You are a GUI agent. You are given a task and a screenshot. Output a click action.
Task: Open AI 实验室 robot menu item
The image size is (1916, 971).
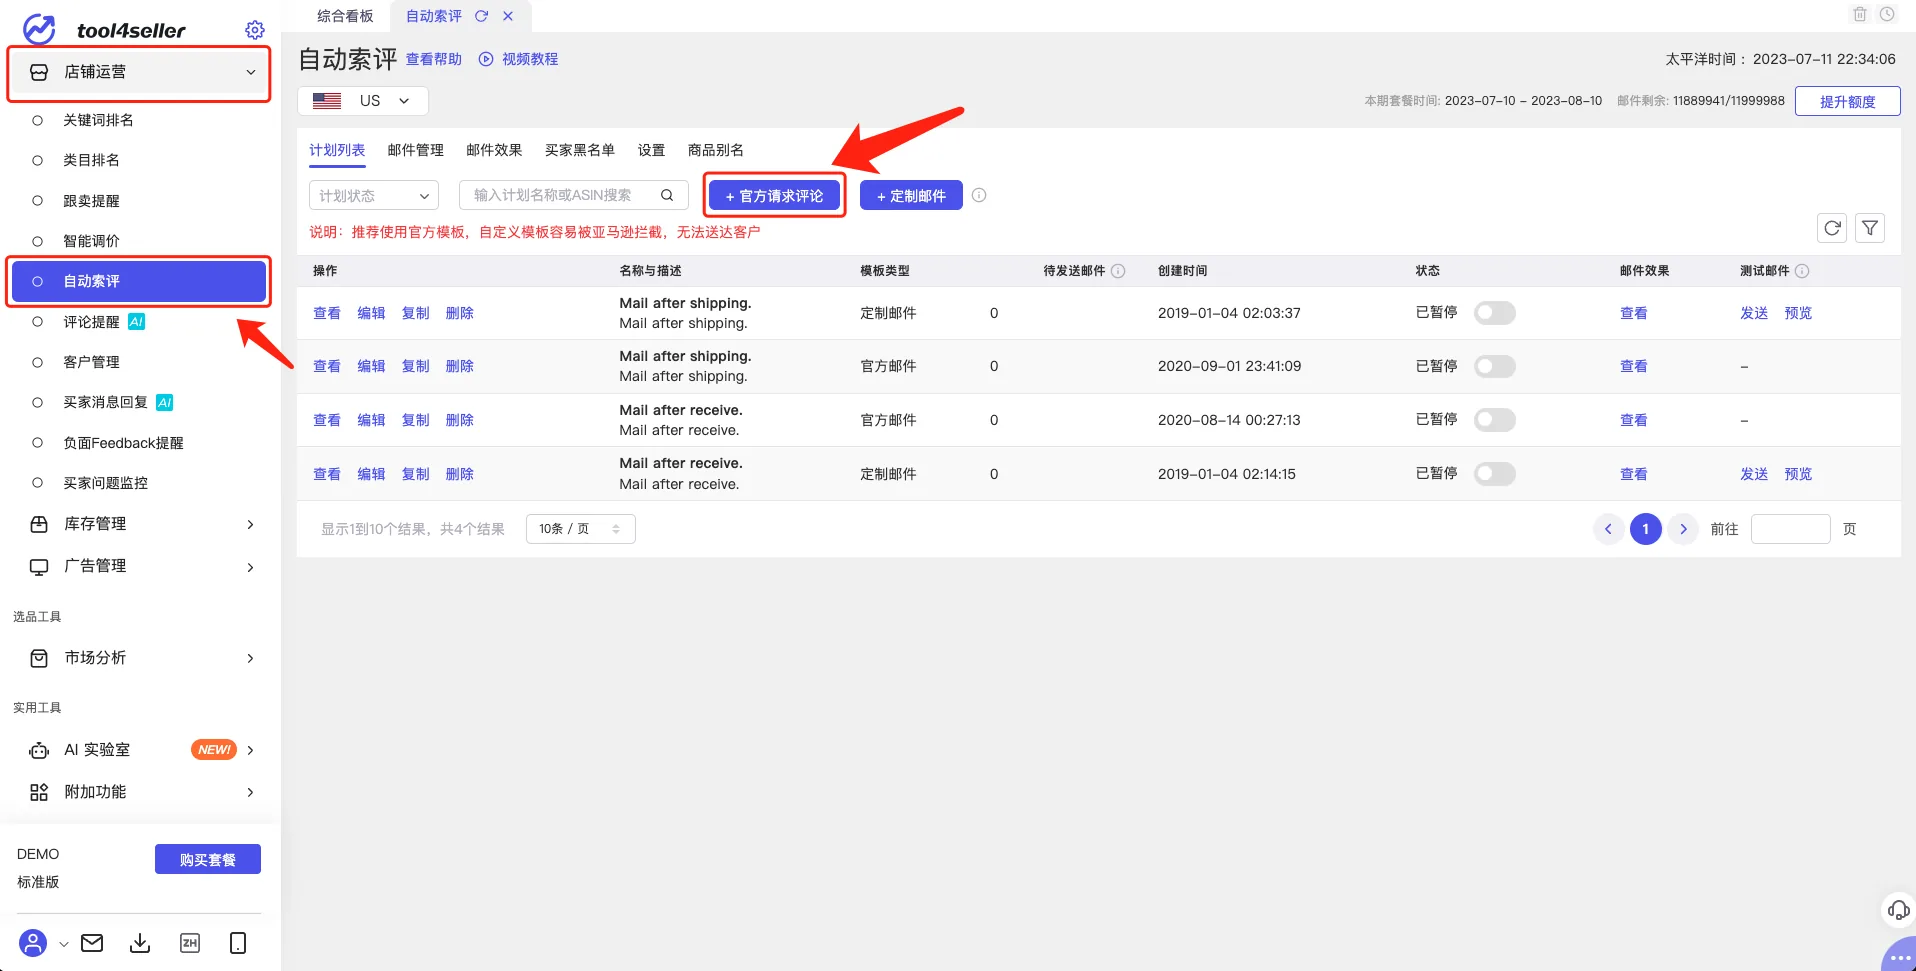pos(139,750)
